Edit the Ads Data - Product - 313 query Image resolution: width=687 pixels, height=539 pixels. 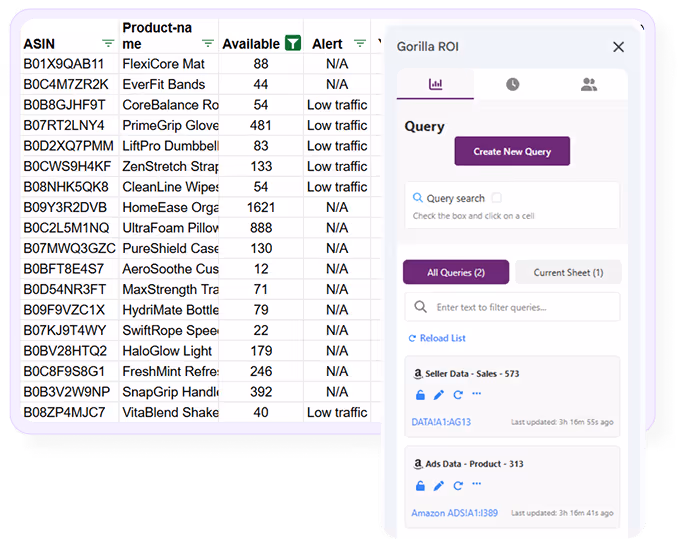click(x=439, y=486)
